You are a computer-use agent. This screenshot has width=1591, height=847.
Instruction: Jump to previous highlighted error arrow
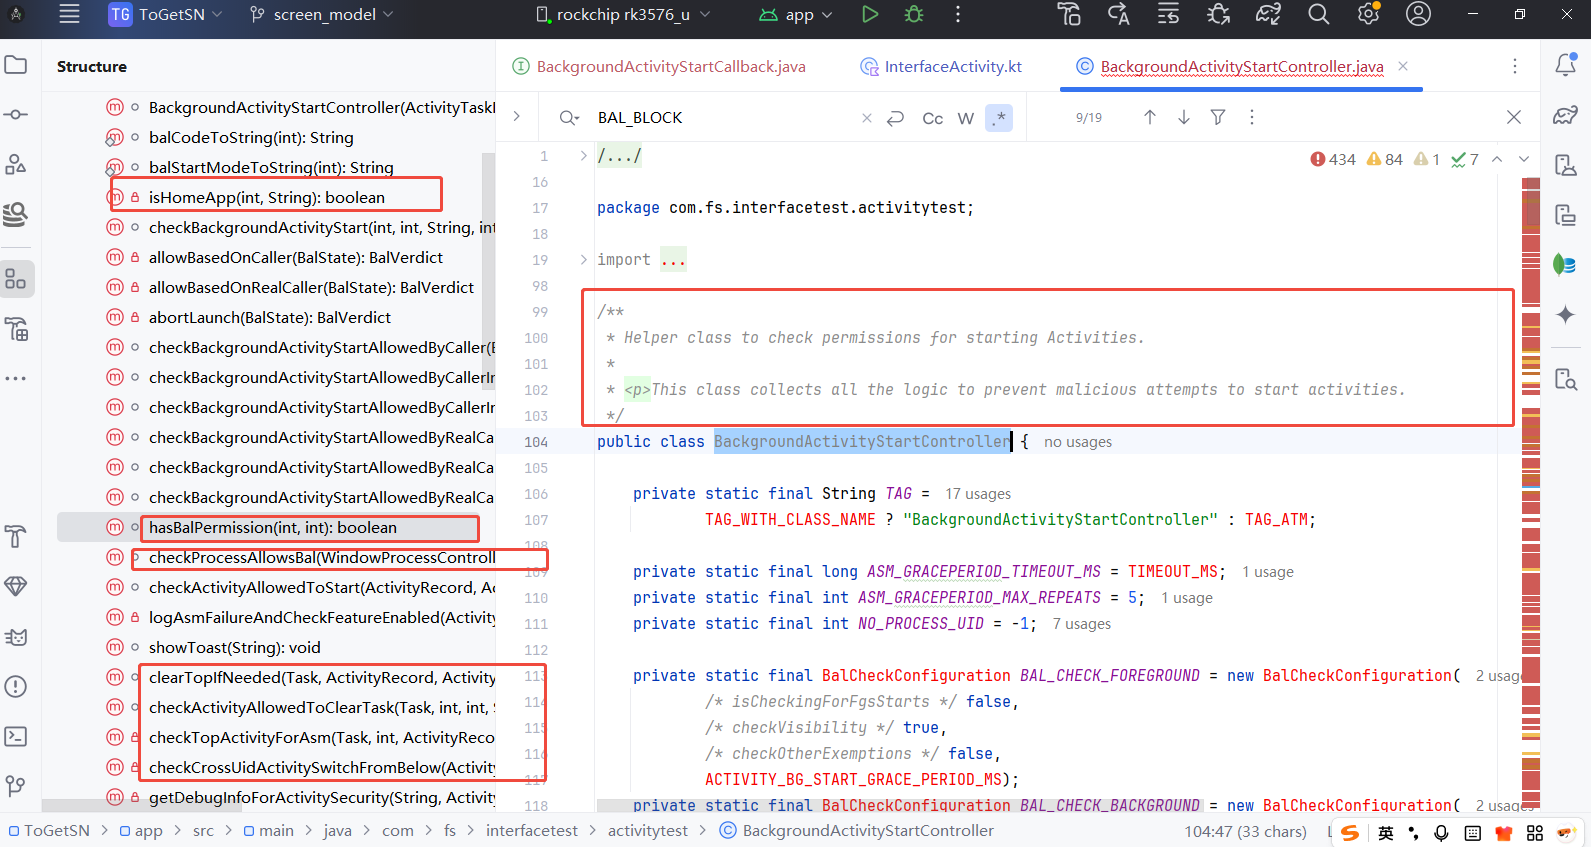tap(1497, 159)
